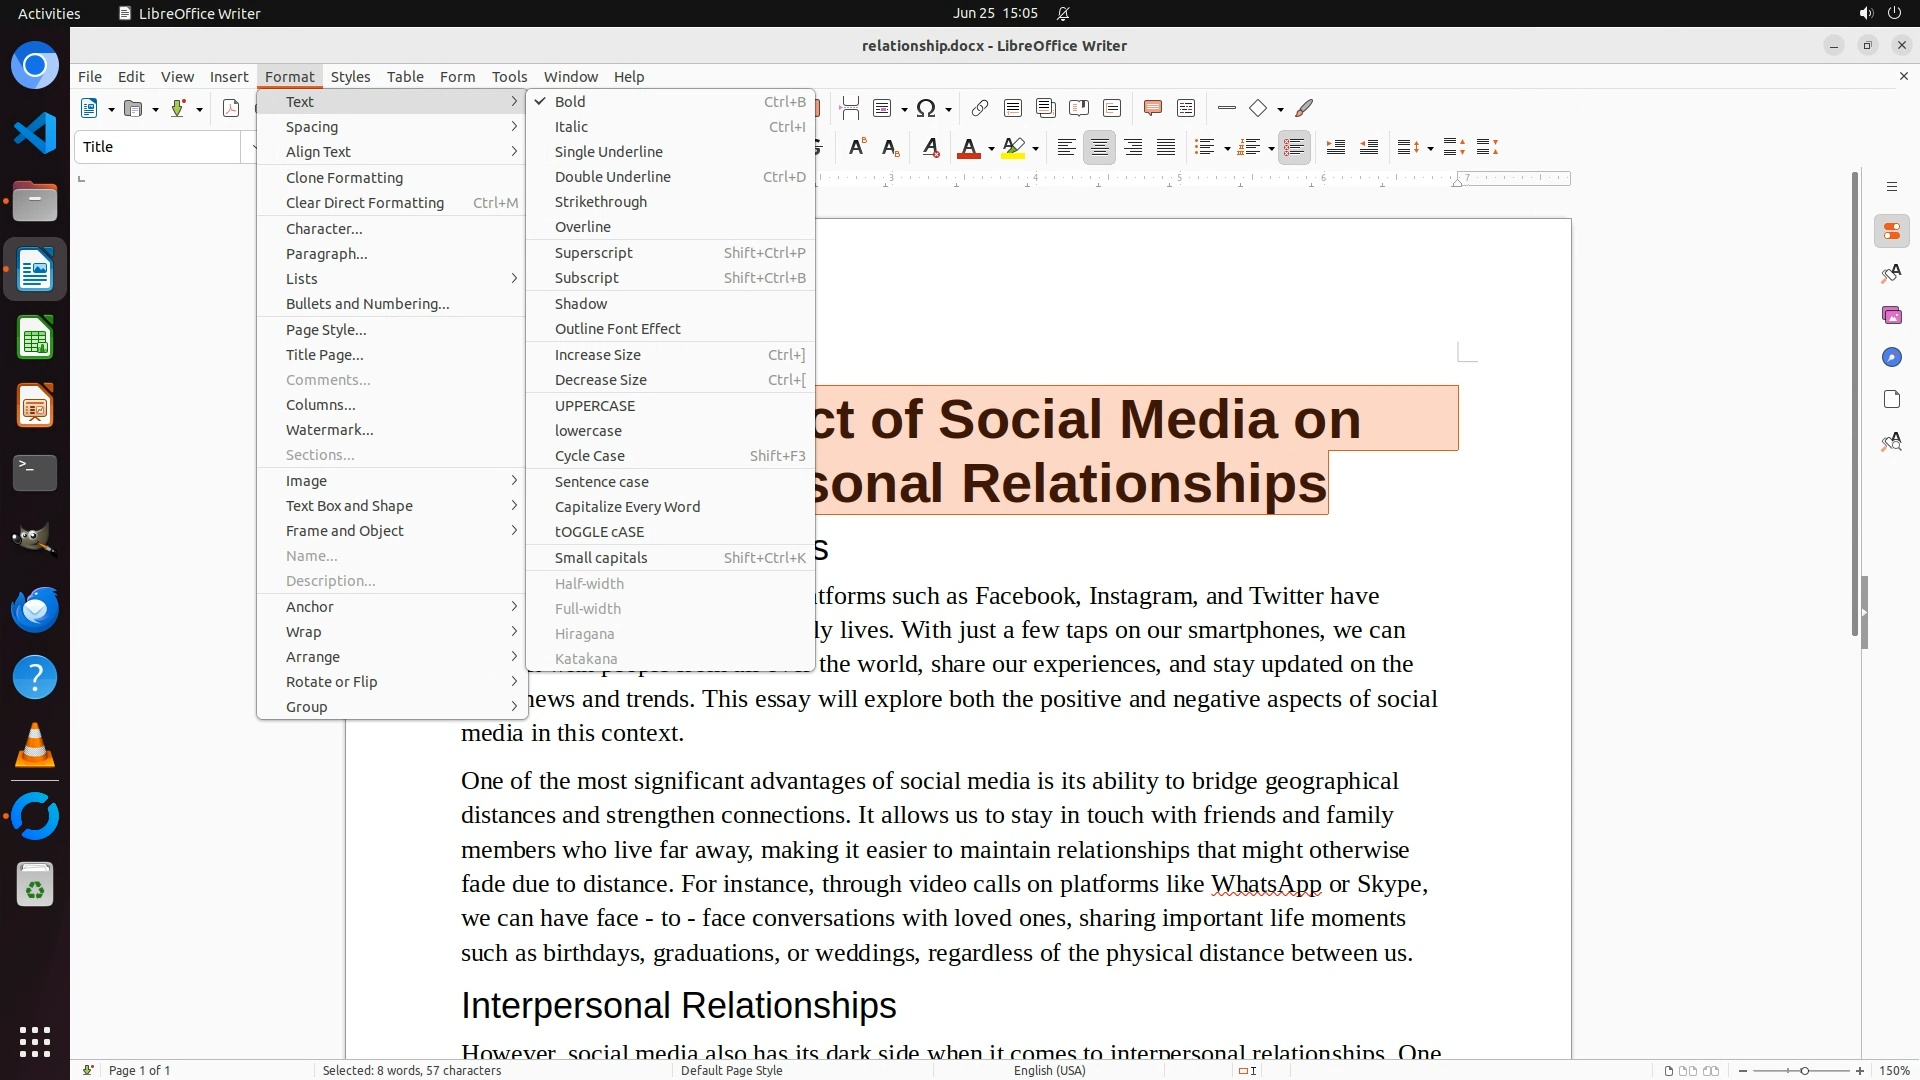Open the Styles menu

pos(350,76)
